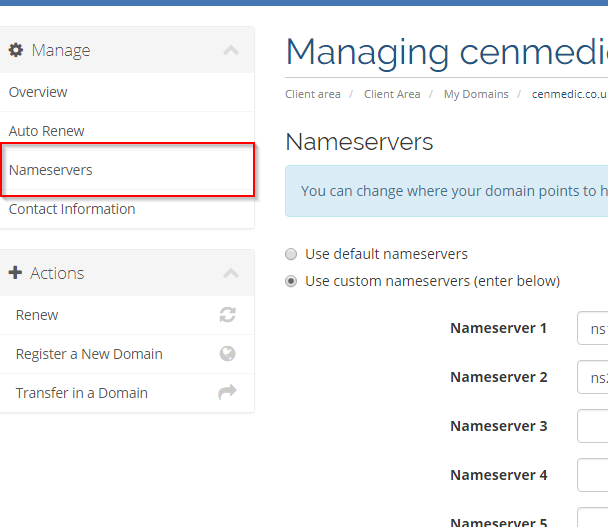
Task: Click the Actions plus icon
Action: [x=15, y=273]
